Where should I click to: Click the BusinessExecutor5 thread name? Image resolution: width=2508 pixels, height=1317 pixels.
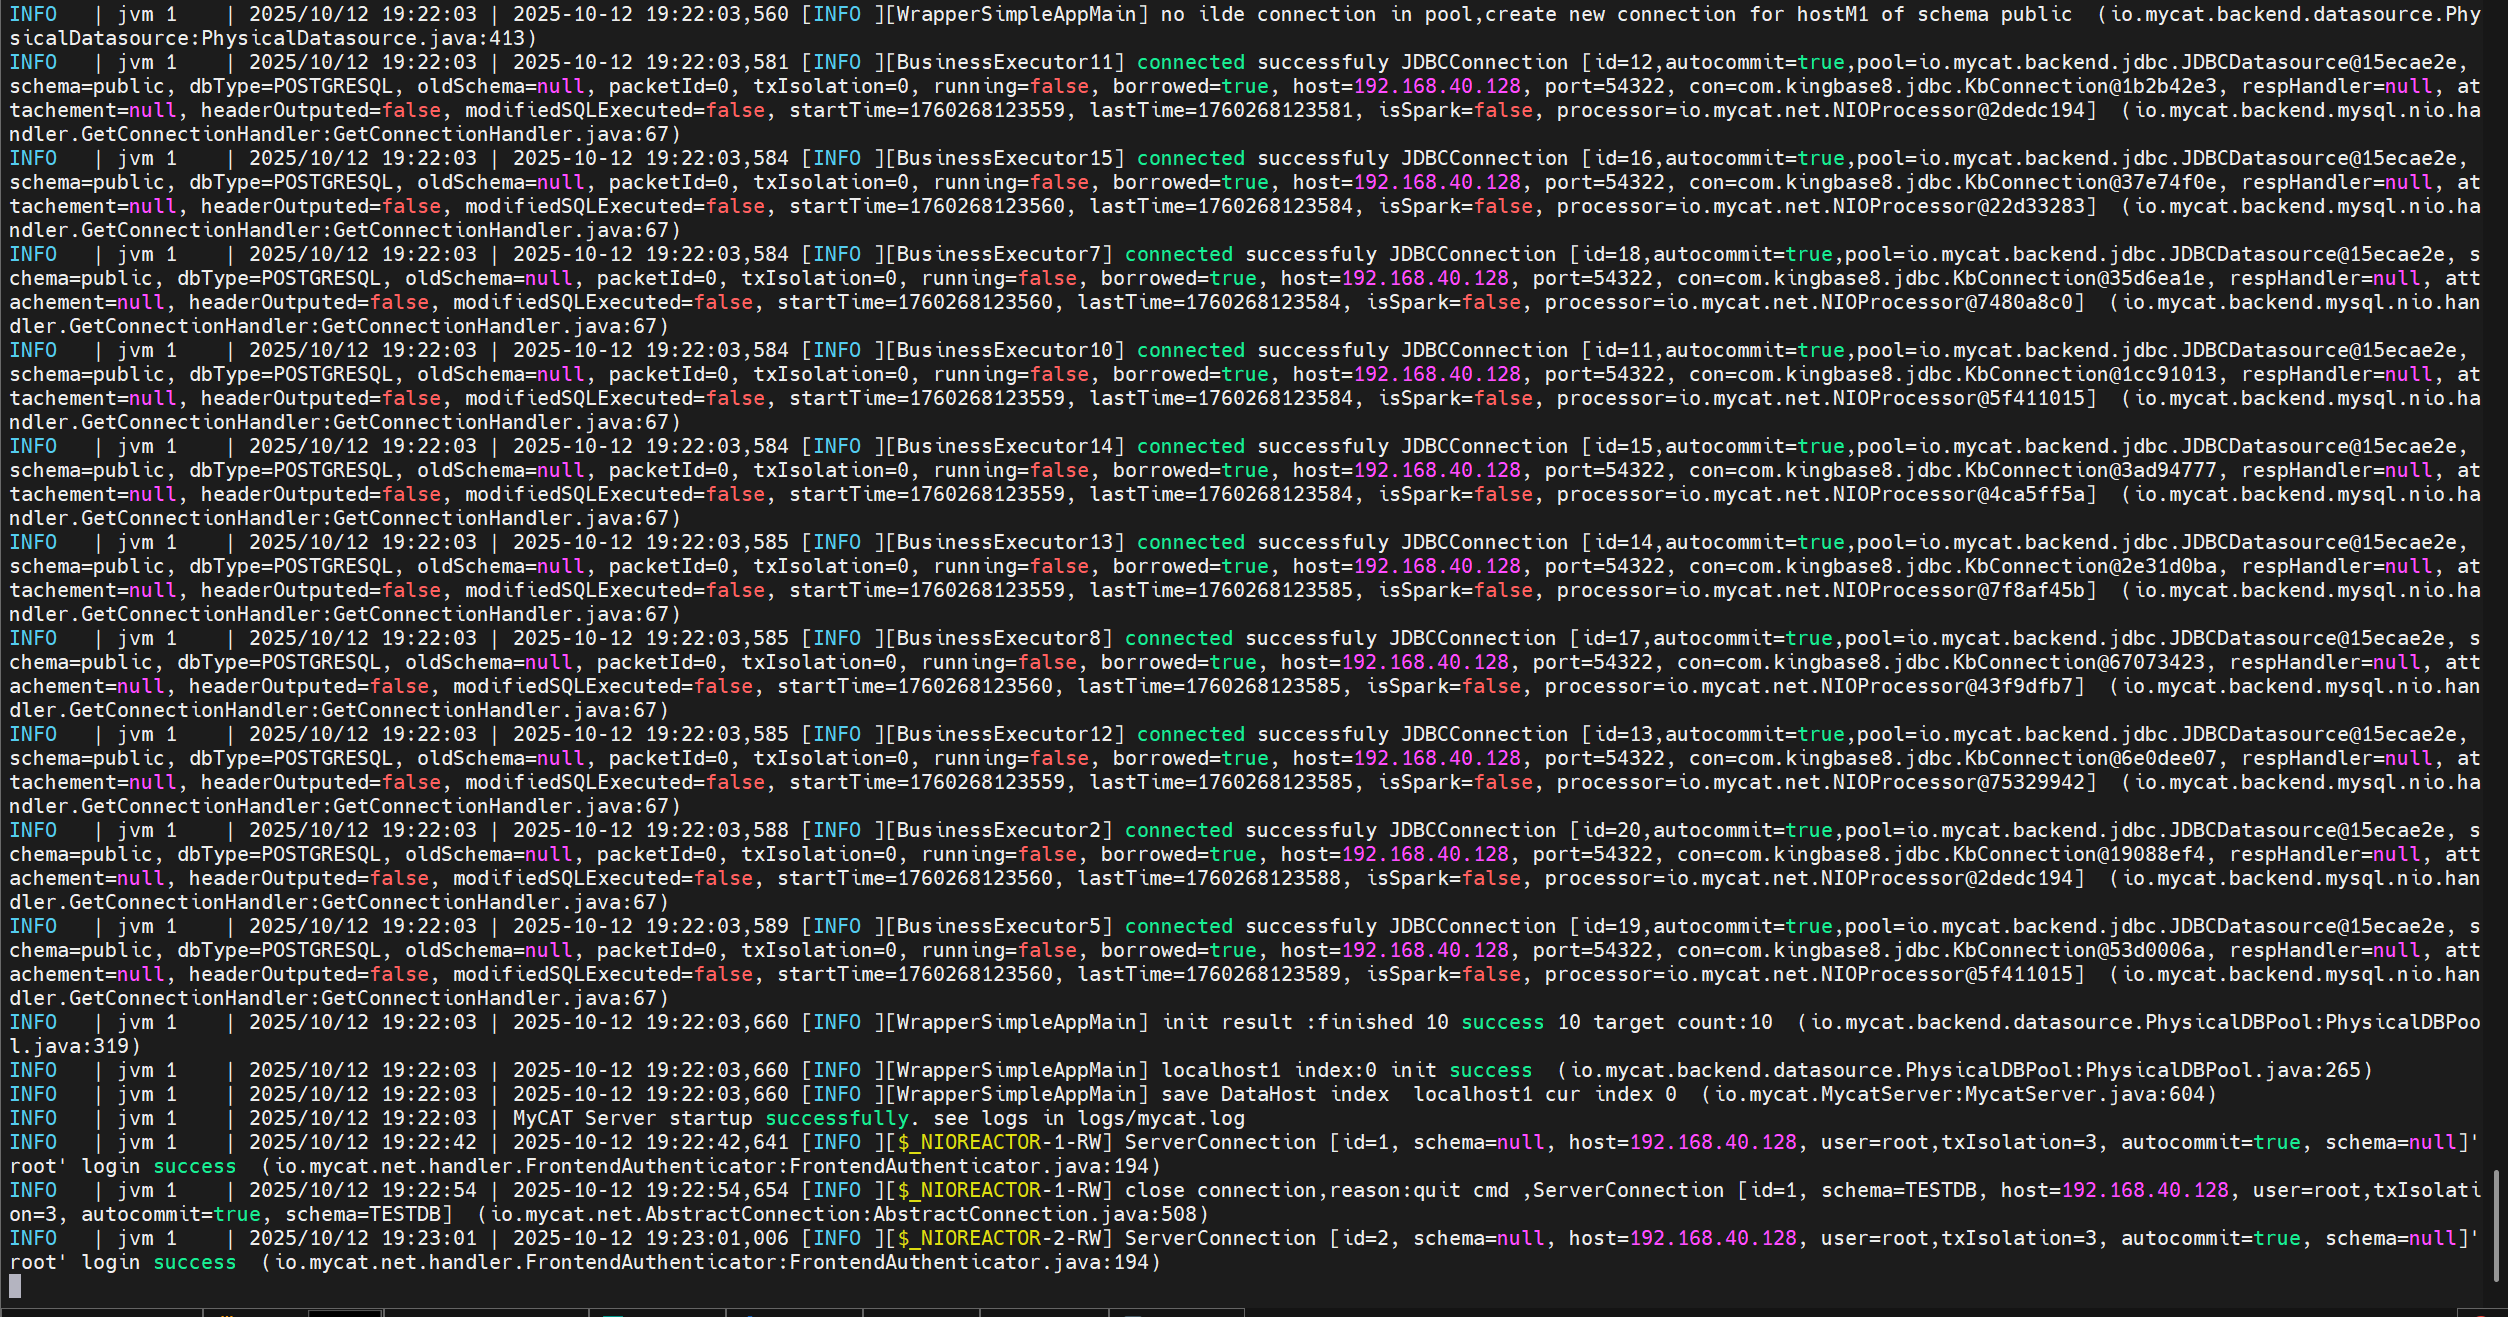(x=998, y=926)
